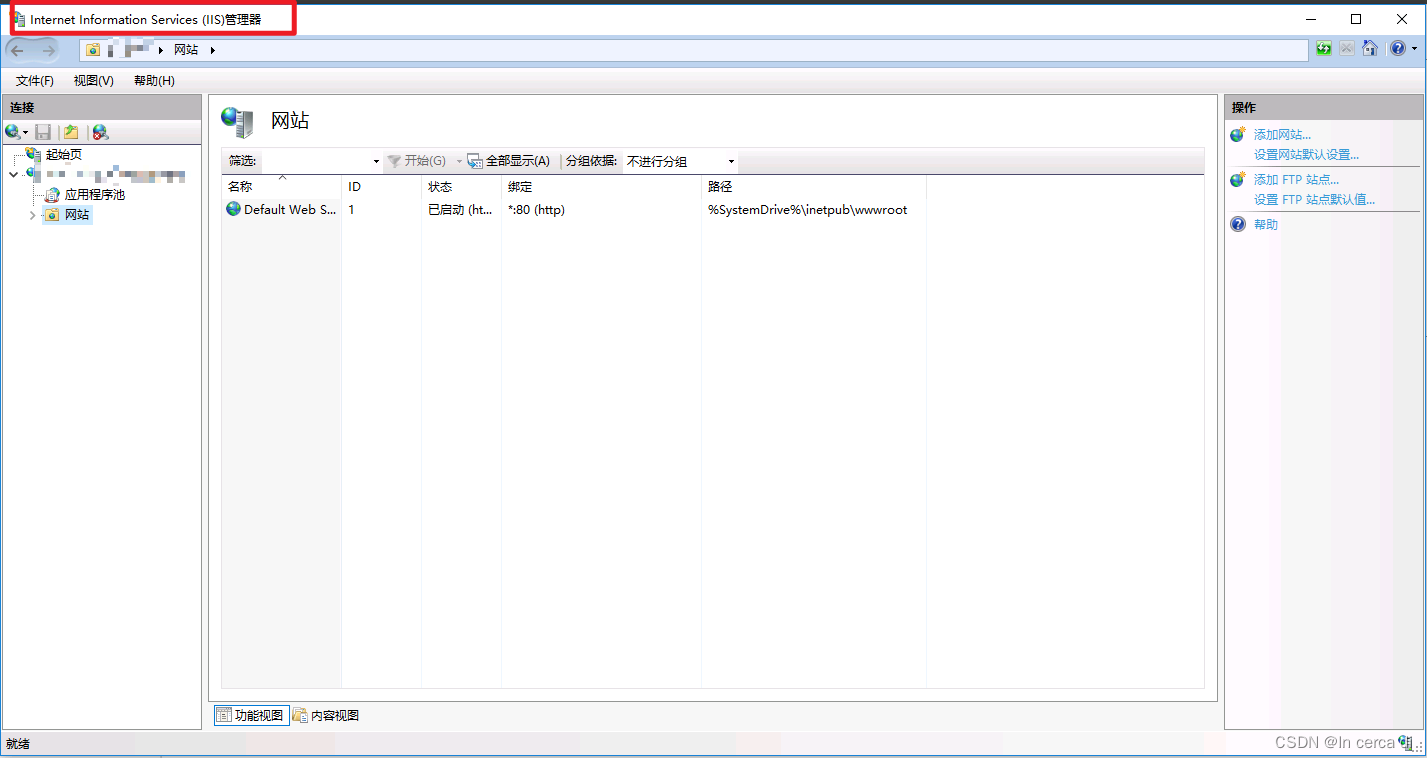Open a new connection in the Connections toolbar
The height and width of the screenshot is (758, 1427).
click(15, 131)
